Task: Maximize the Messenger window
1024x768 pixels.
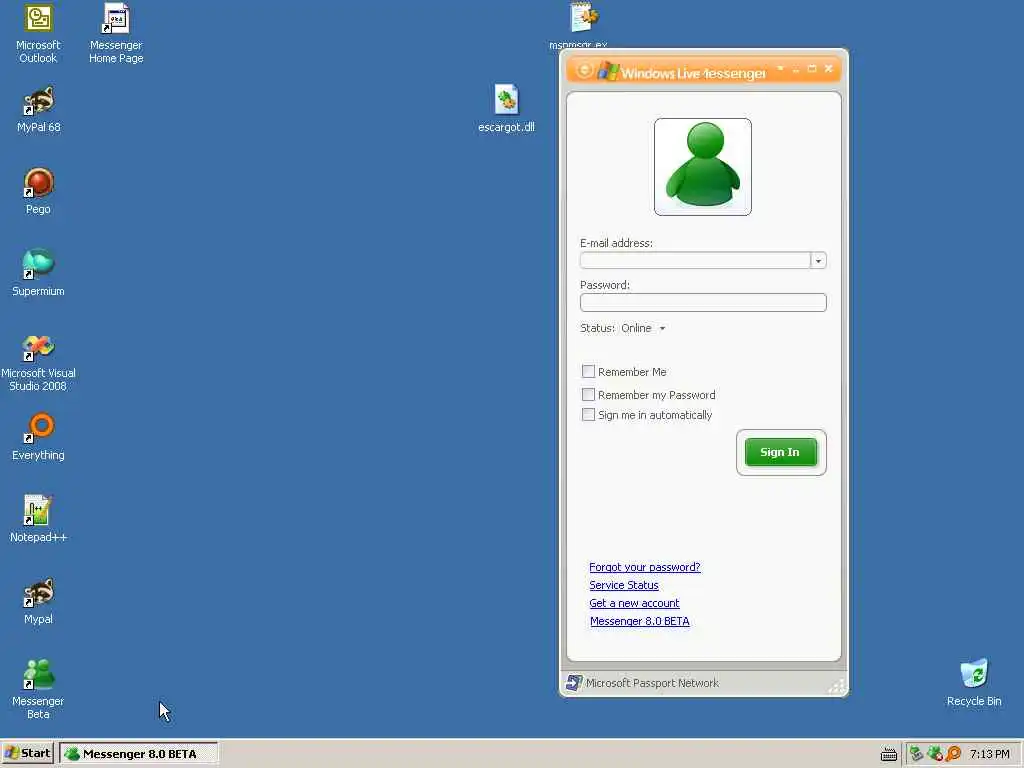Action: click(x=812, y=69)
